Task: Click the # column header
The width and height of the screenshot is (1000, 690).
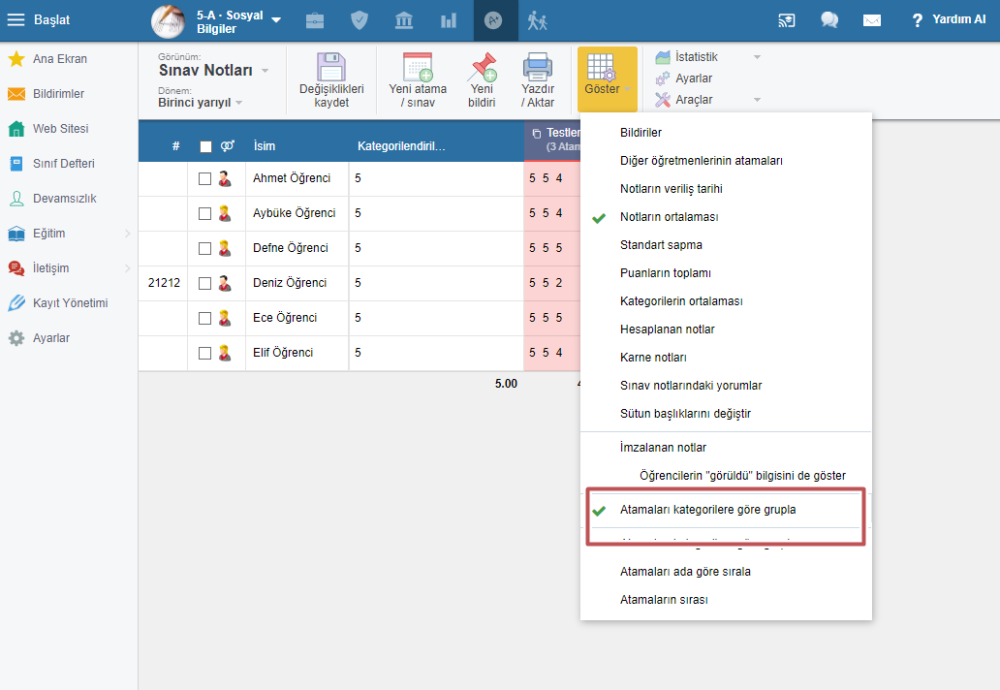Action: [176, 147]
